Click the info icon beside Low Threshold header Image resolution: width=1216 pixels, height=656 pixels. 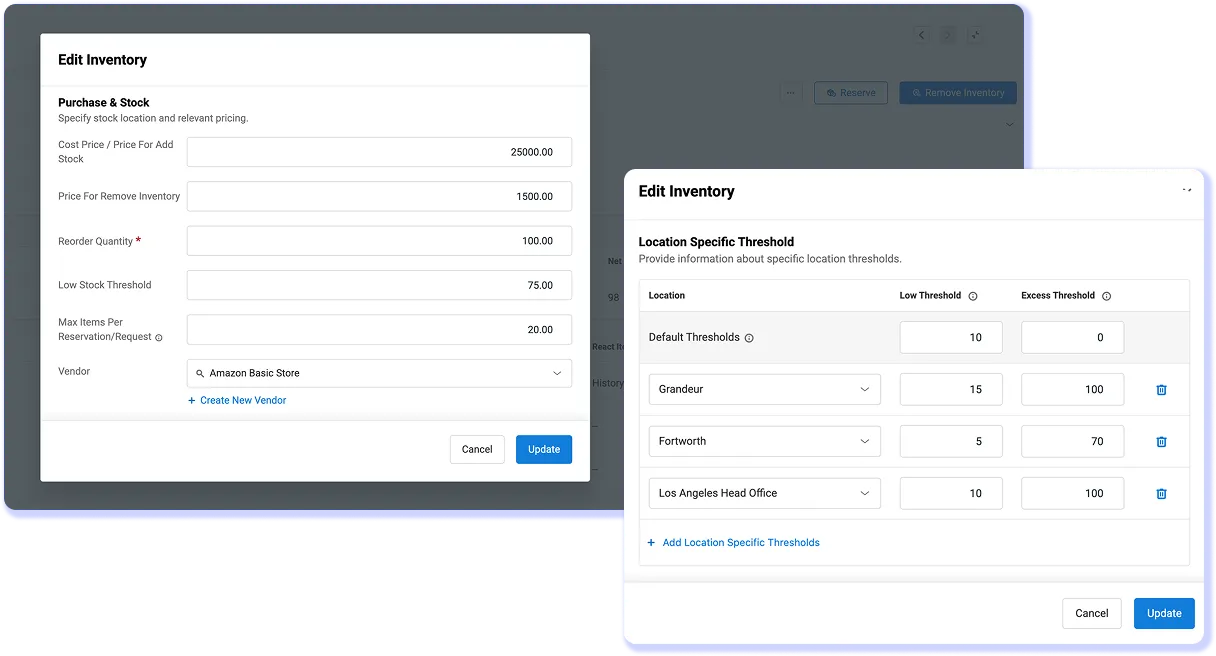[972, 295]
